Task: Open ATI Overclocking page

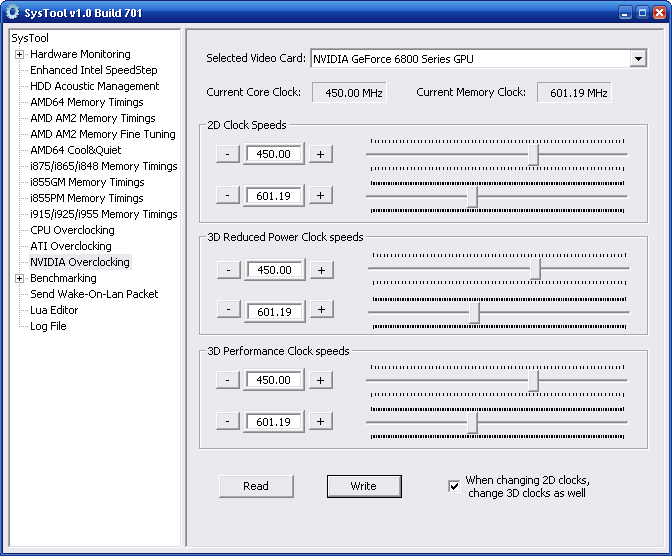Action: pos(70,246)
